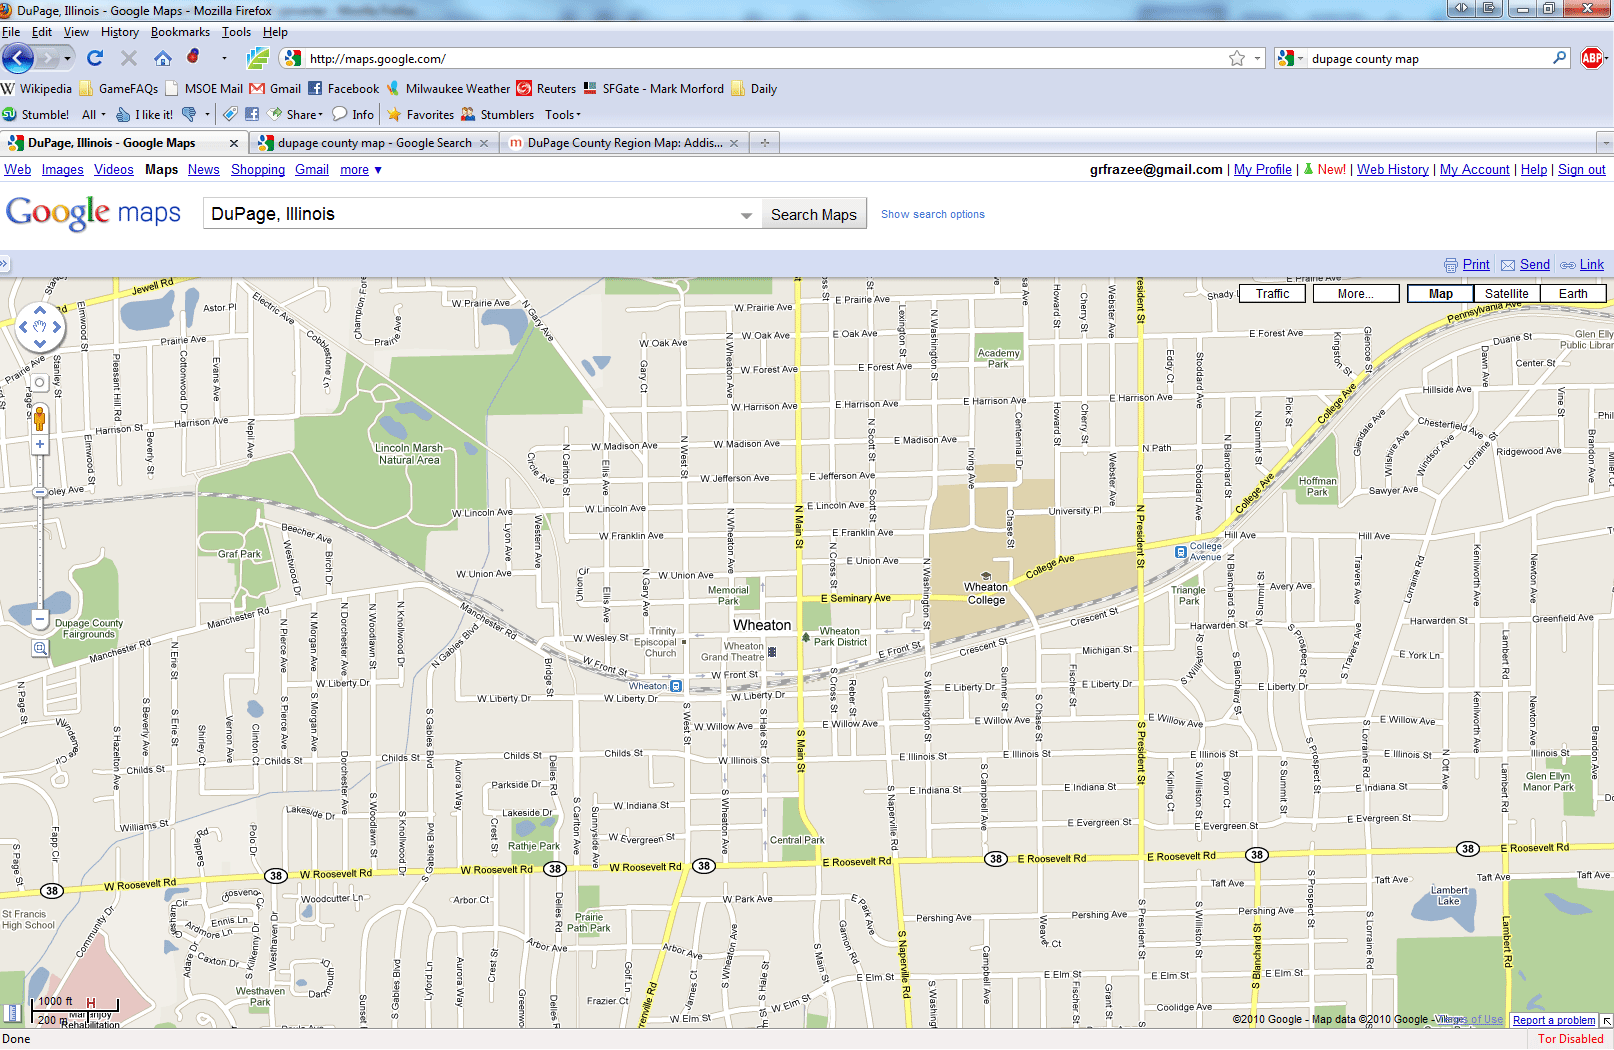Open the list all tabs dropdown
Screen dimensions: 1614x1050
coord(1605,144)
